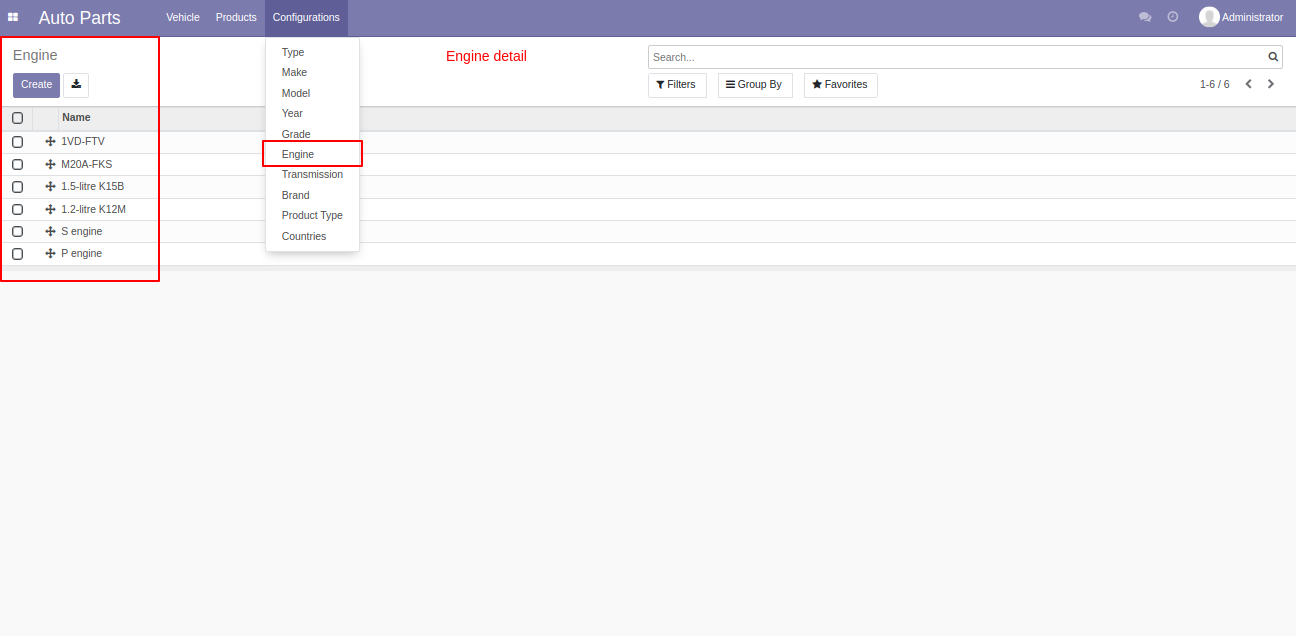Check the 1.5-litre K15B row checkbox
1296x636 pixels.
(x=17, y=187)
